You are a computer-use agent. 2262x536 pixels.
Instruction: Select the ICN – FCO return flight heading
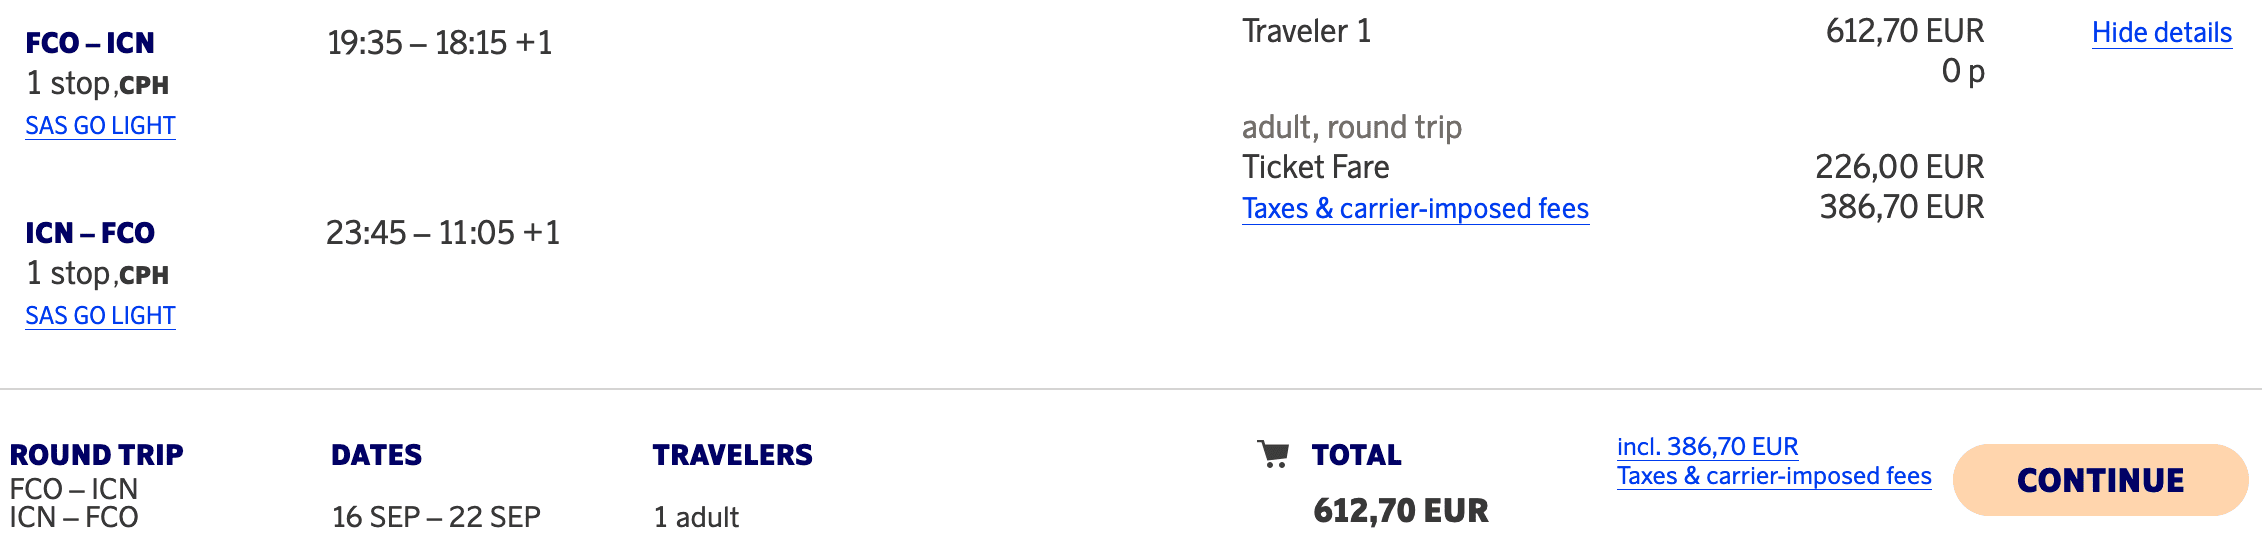90,233
